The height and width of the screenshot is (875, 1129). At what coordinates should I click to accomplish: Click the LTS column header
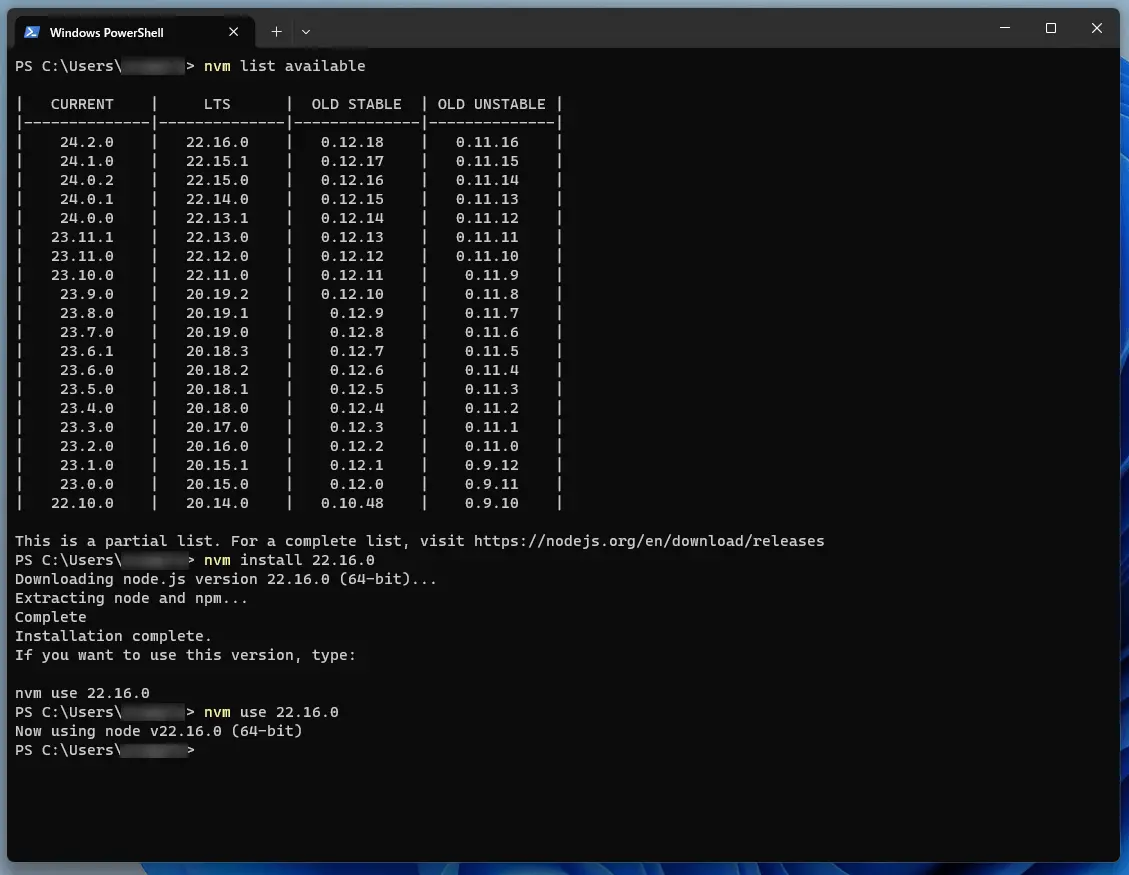pos(217,104)
